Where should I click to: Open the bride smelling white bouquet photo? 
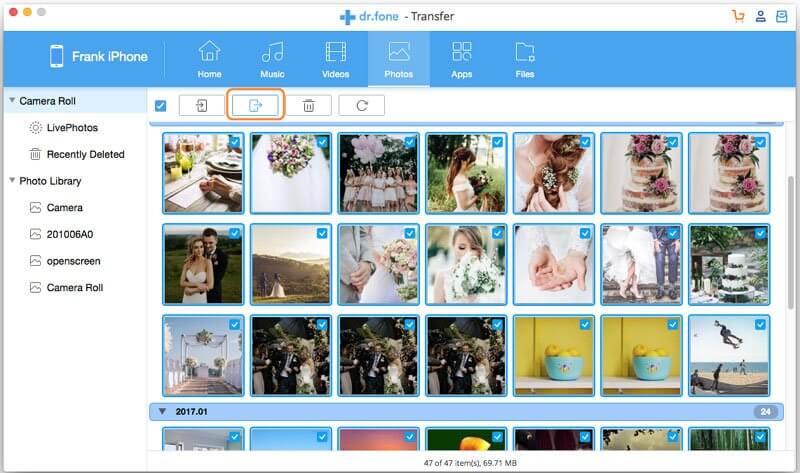(x=466, y=264)
